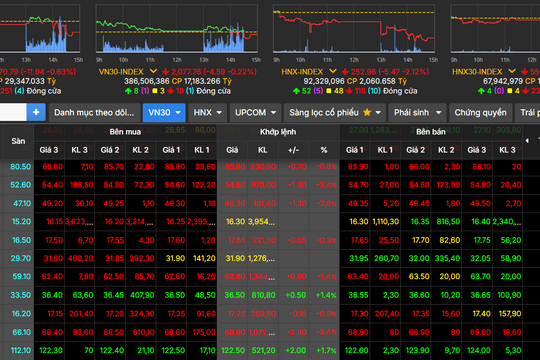Open the Trái phiếu tab
540x360 pixels.
pyautogui.click(x=528, y=113)
